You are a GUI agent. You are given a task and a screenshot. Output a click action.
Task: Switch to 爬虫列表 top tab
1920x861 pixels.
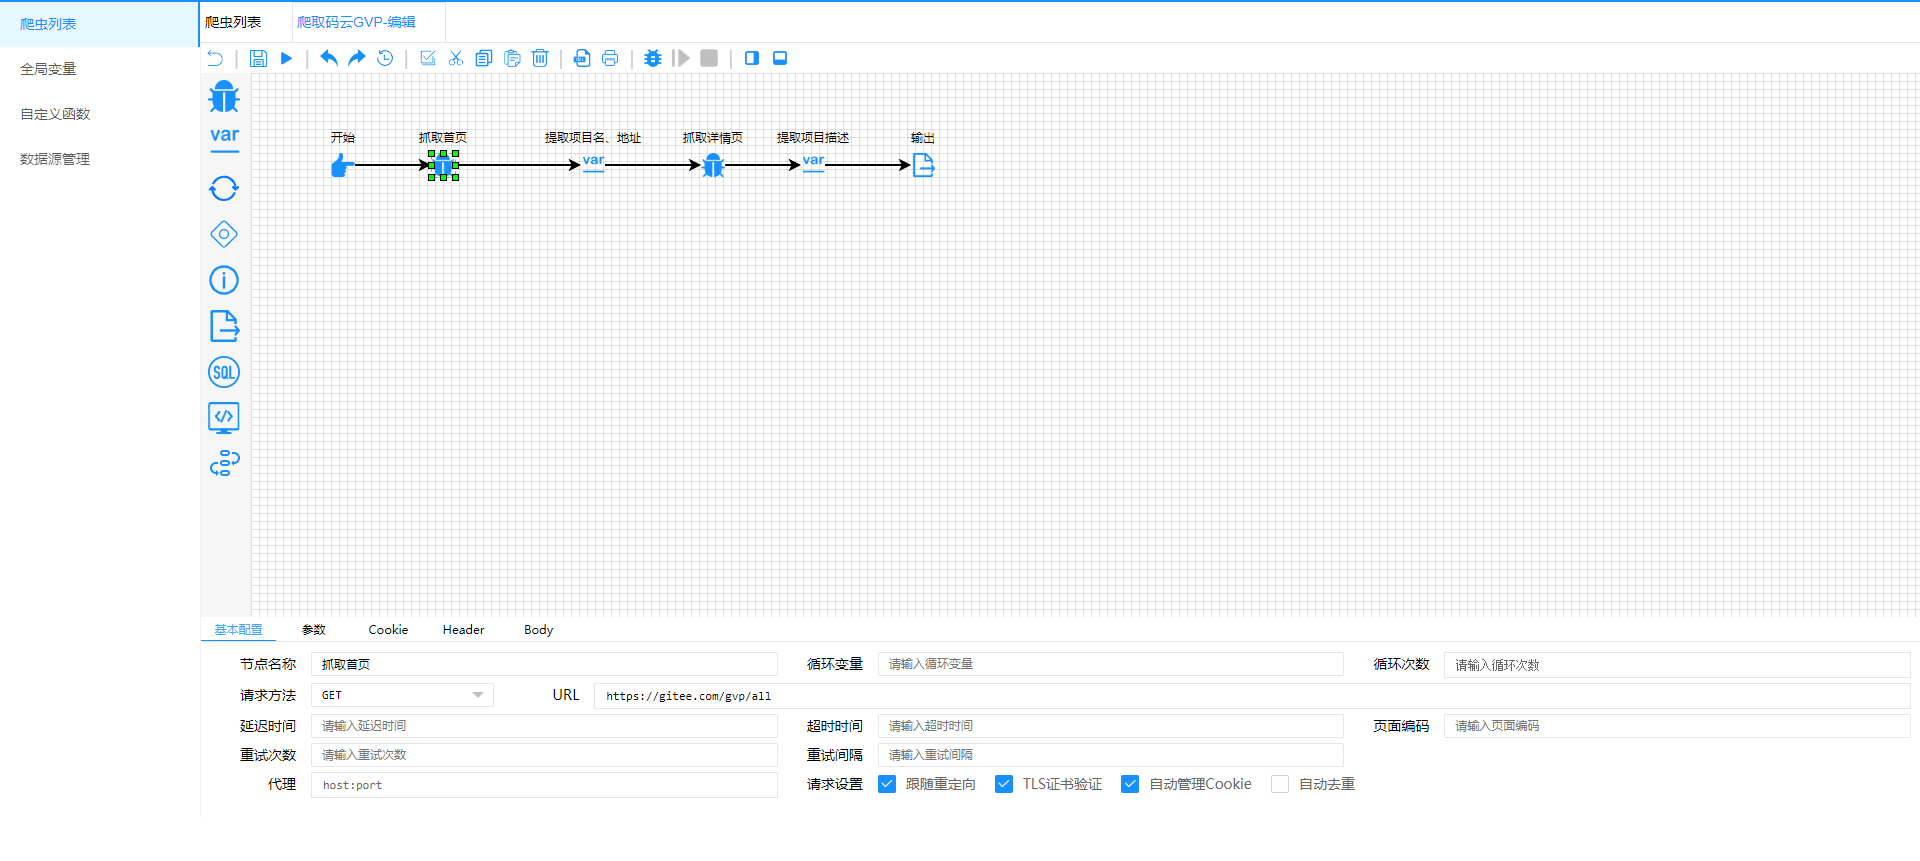(233, 22)
